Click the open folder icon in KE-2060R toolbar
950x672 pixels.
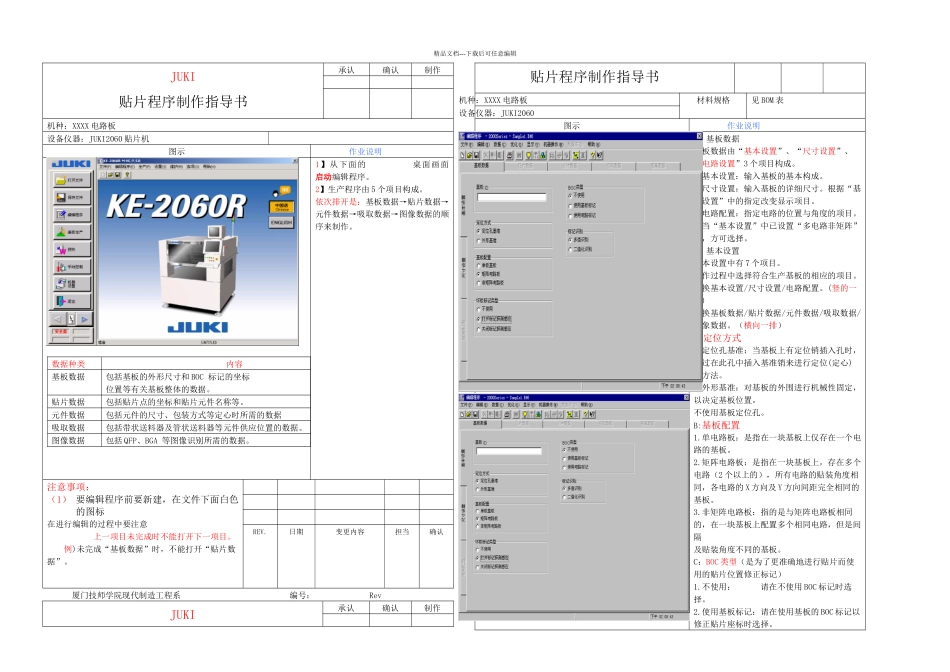coord(110,175)
